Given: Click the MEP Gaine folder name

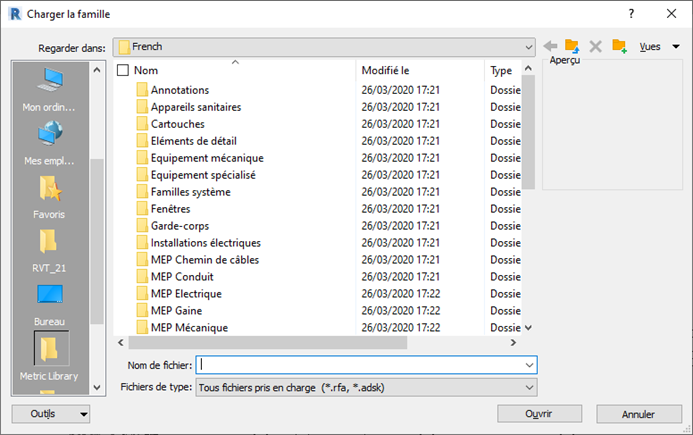Looking at the screenshot, I should point(176,311).
